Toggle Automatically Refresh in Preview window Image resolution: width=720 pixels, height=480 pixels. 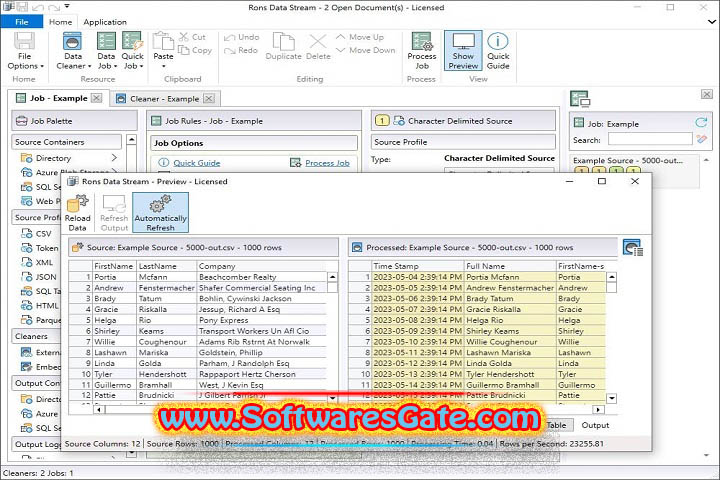pyautogui.click(x=160, y=212)
